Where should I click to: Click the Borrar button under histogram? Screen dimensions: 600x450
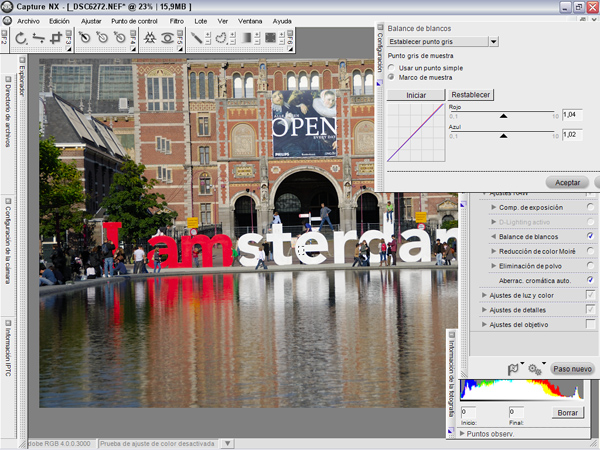click(568, 412)
